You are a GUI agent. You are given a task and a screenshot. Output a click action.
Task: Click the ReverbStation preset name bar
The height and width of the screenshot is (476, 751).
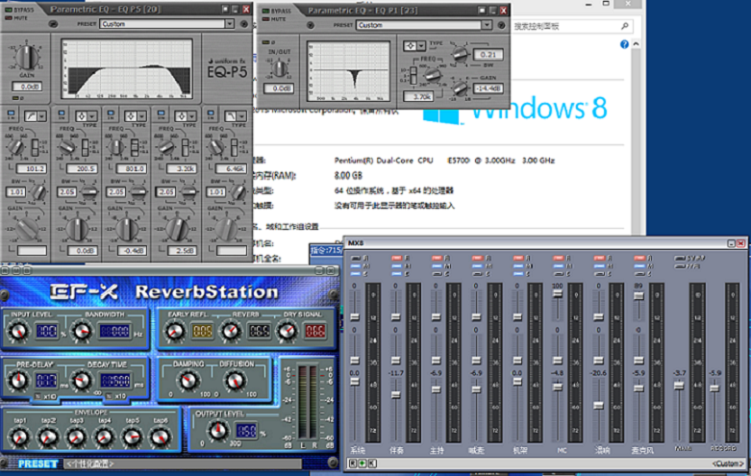(183, 464)
